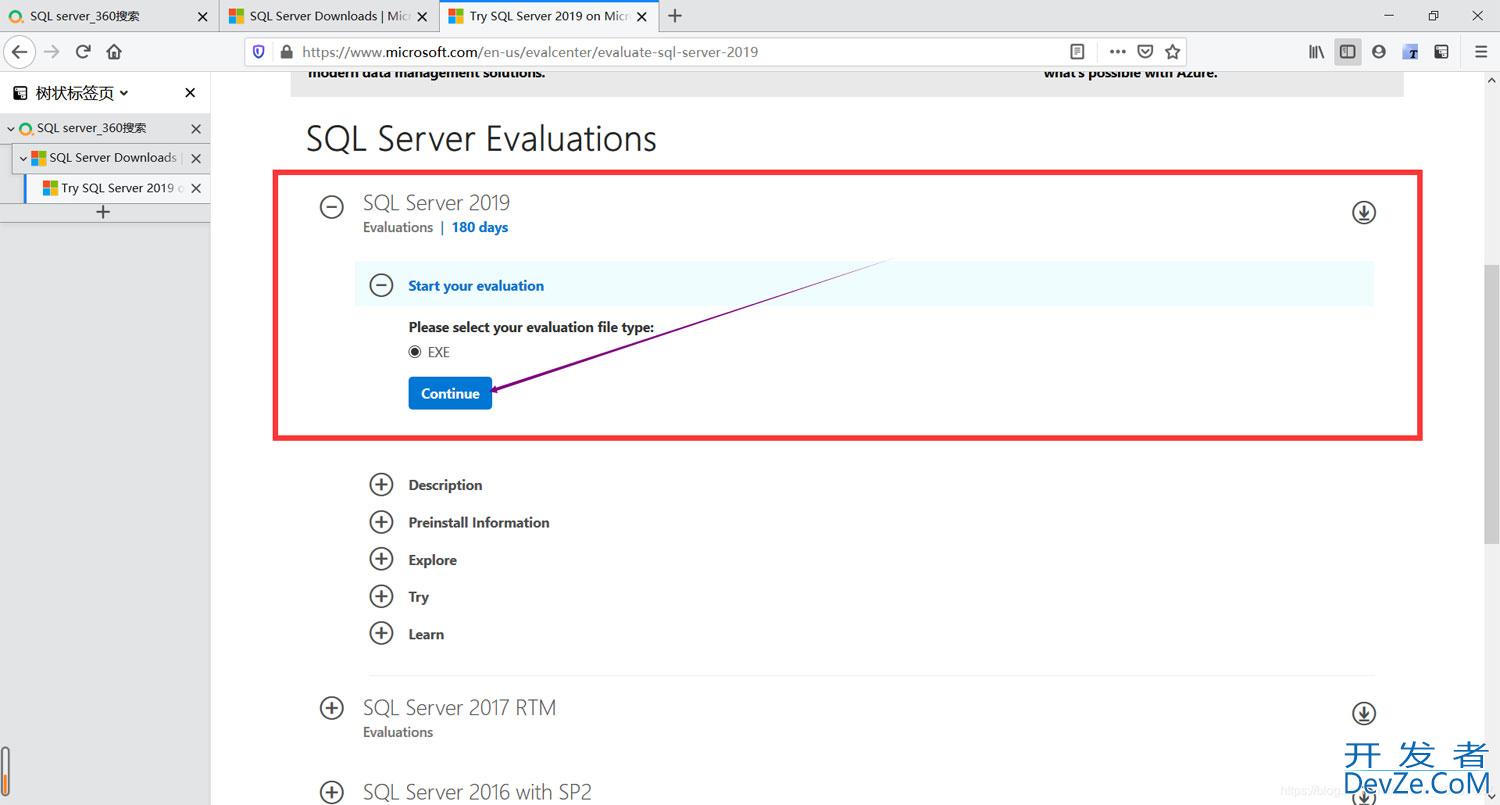Go back with the browser back arrow

click(20, 52)
